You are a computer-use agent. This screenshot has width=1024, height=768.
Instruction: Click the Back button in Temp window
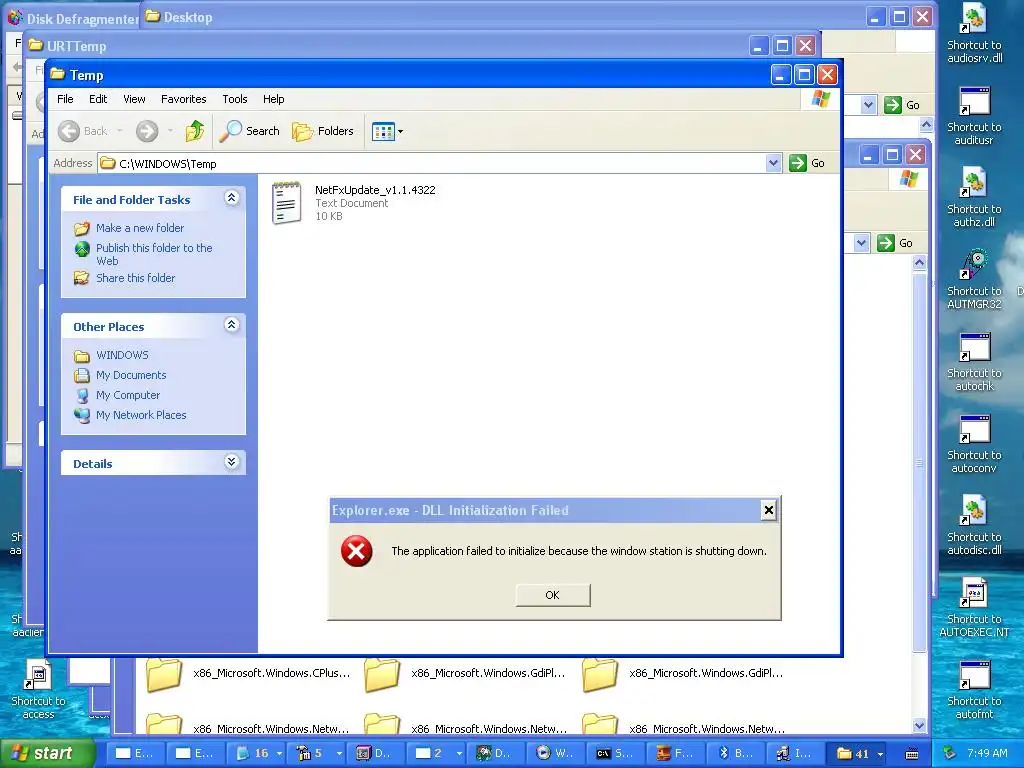coord(83,131)
